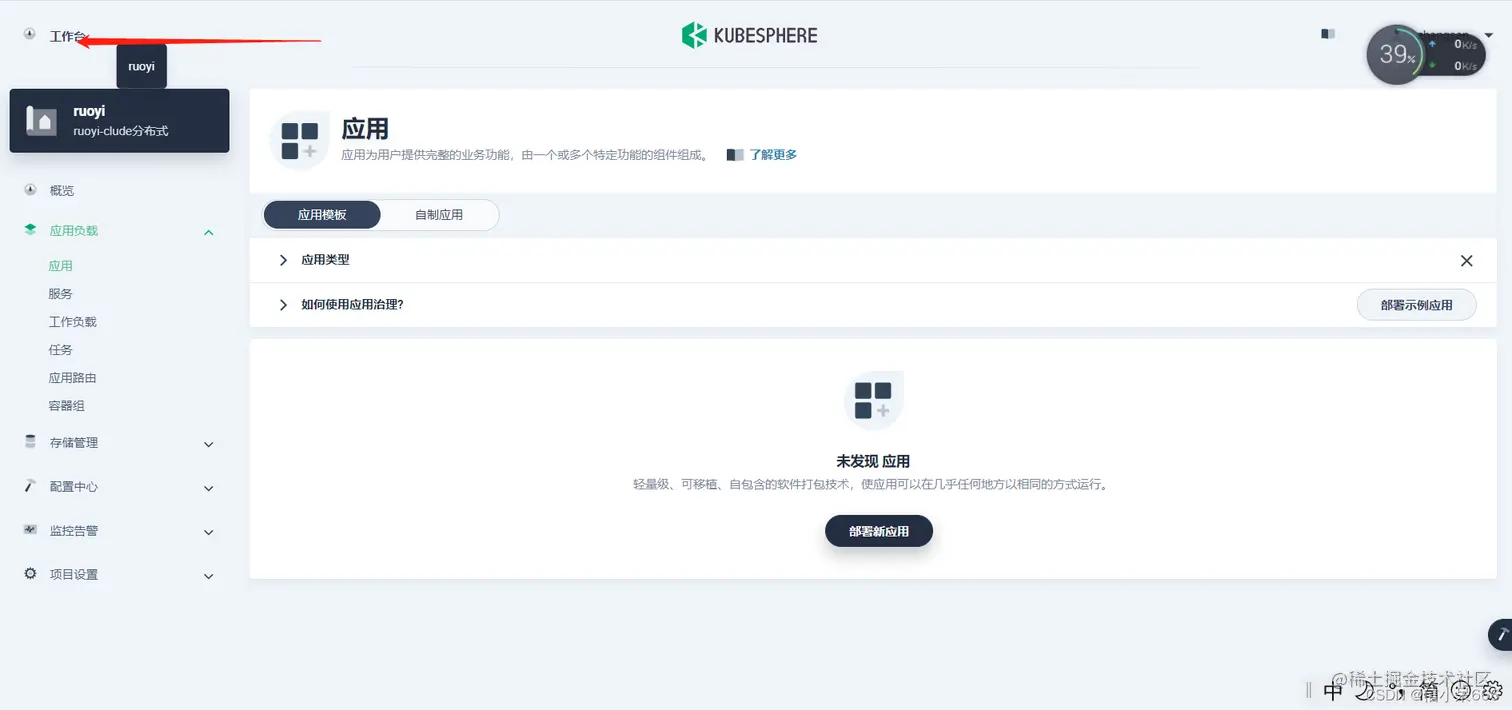Open the user account dropdown arrow

[x=1489, y=36]
